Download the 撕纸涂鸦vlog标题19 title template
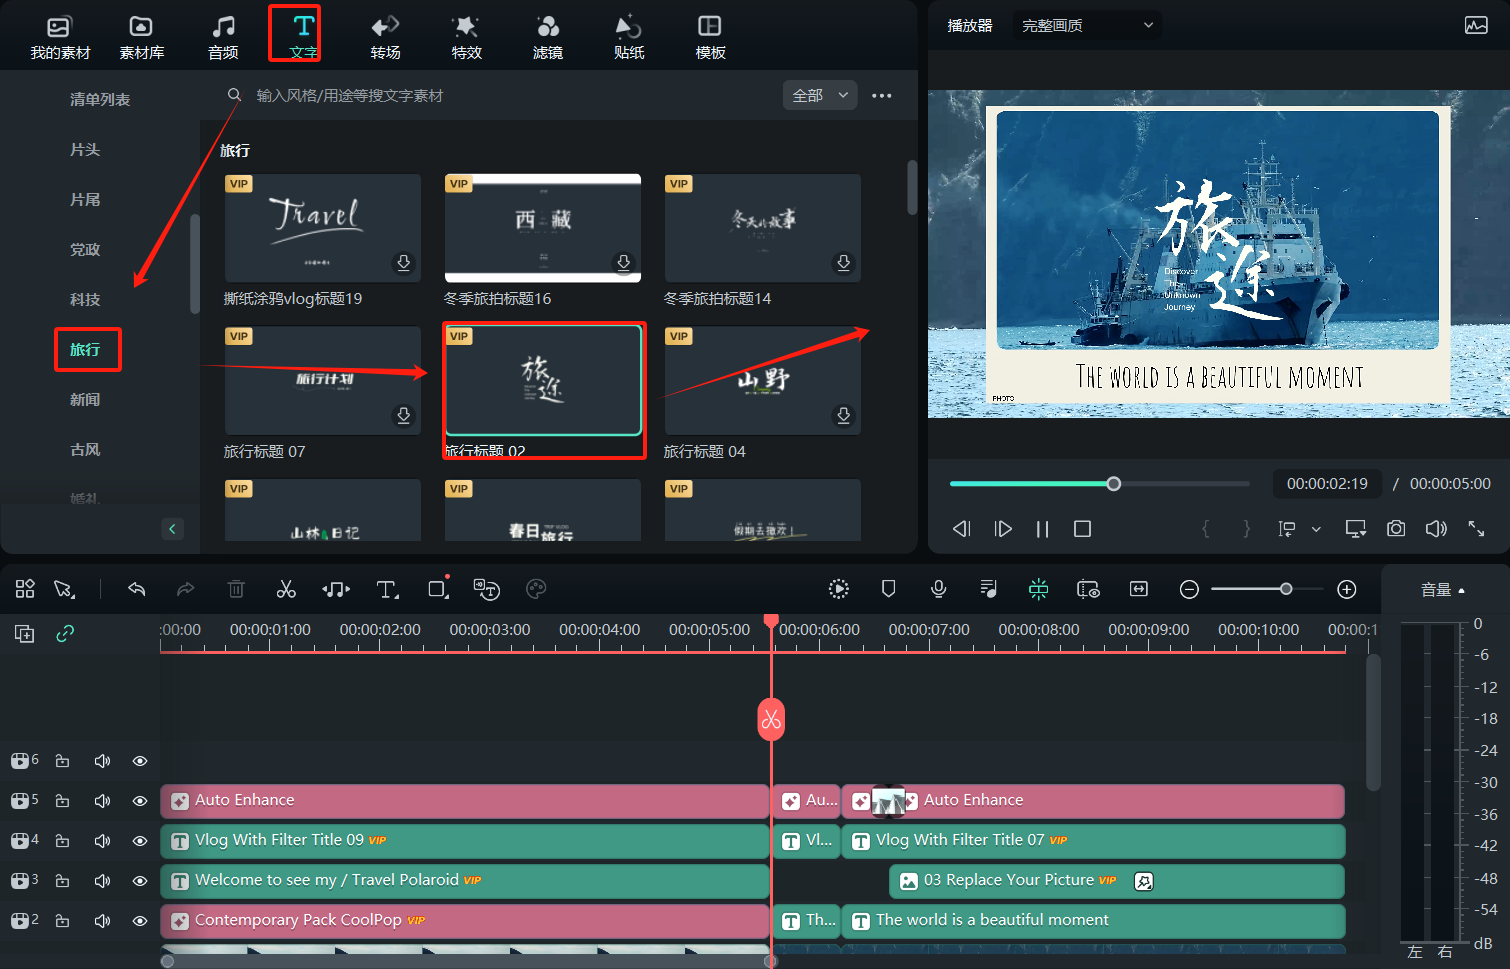The image size is (1510, 969). tap(403, 262)
